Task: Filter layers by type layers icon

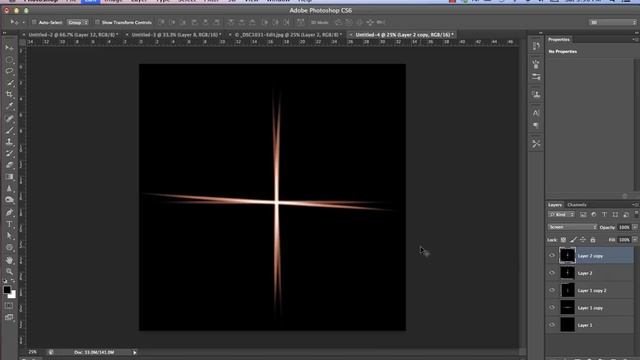Action: [x=604, y=214]
